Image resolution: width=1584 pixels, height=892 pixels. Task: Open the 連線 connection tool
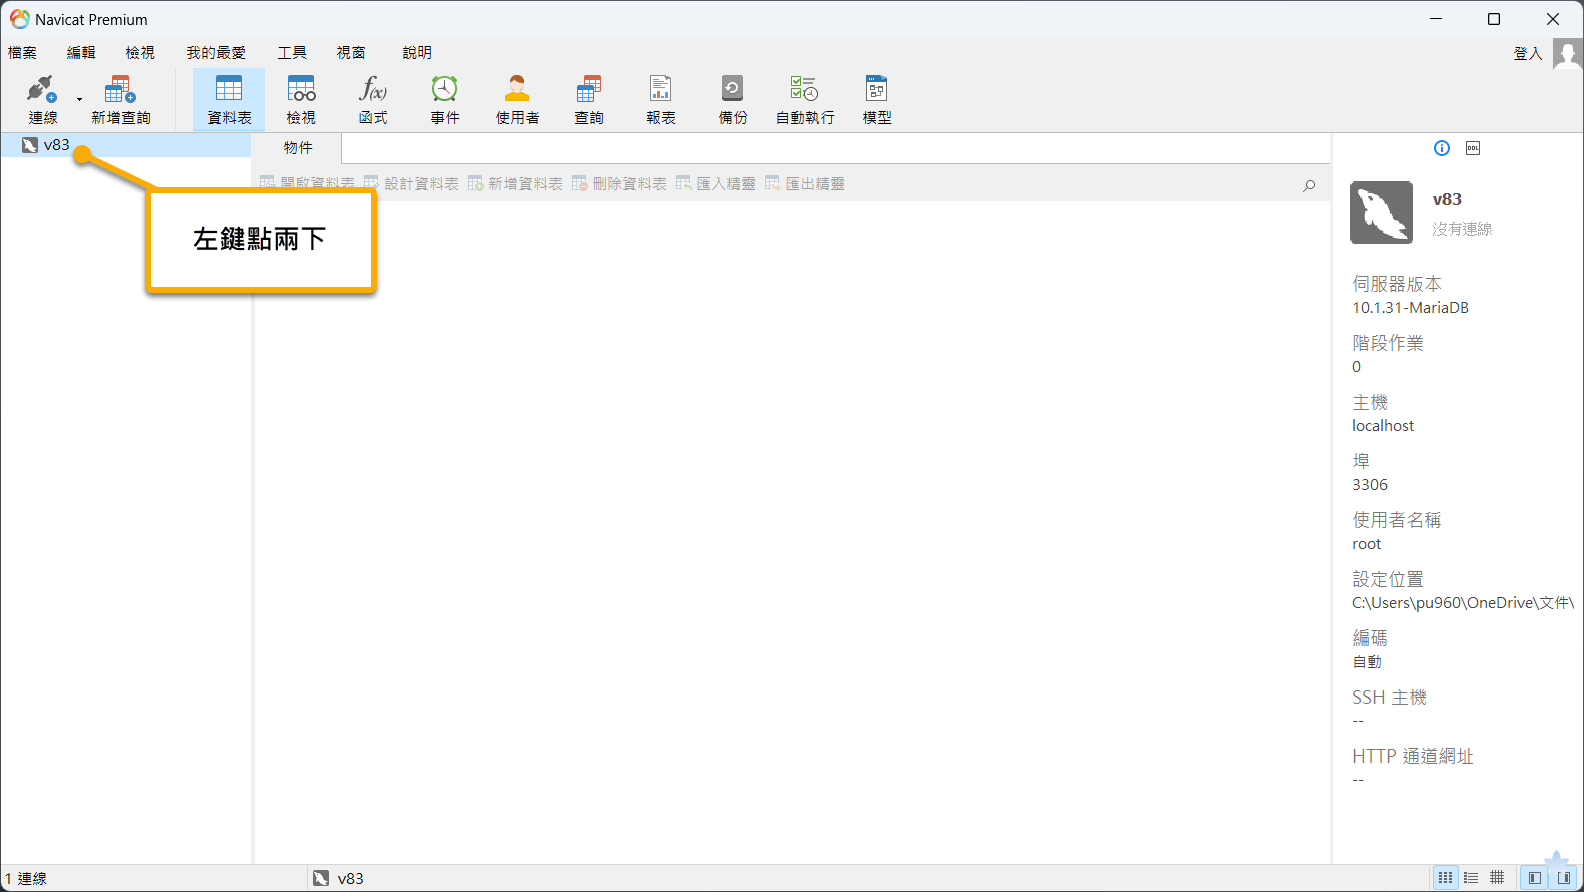pyautogui.click(x=42, y=99)
